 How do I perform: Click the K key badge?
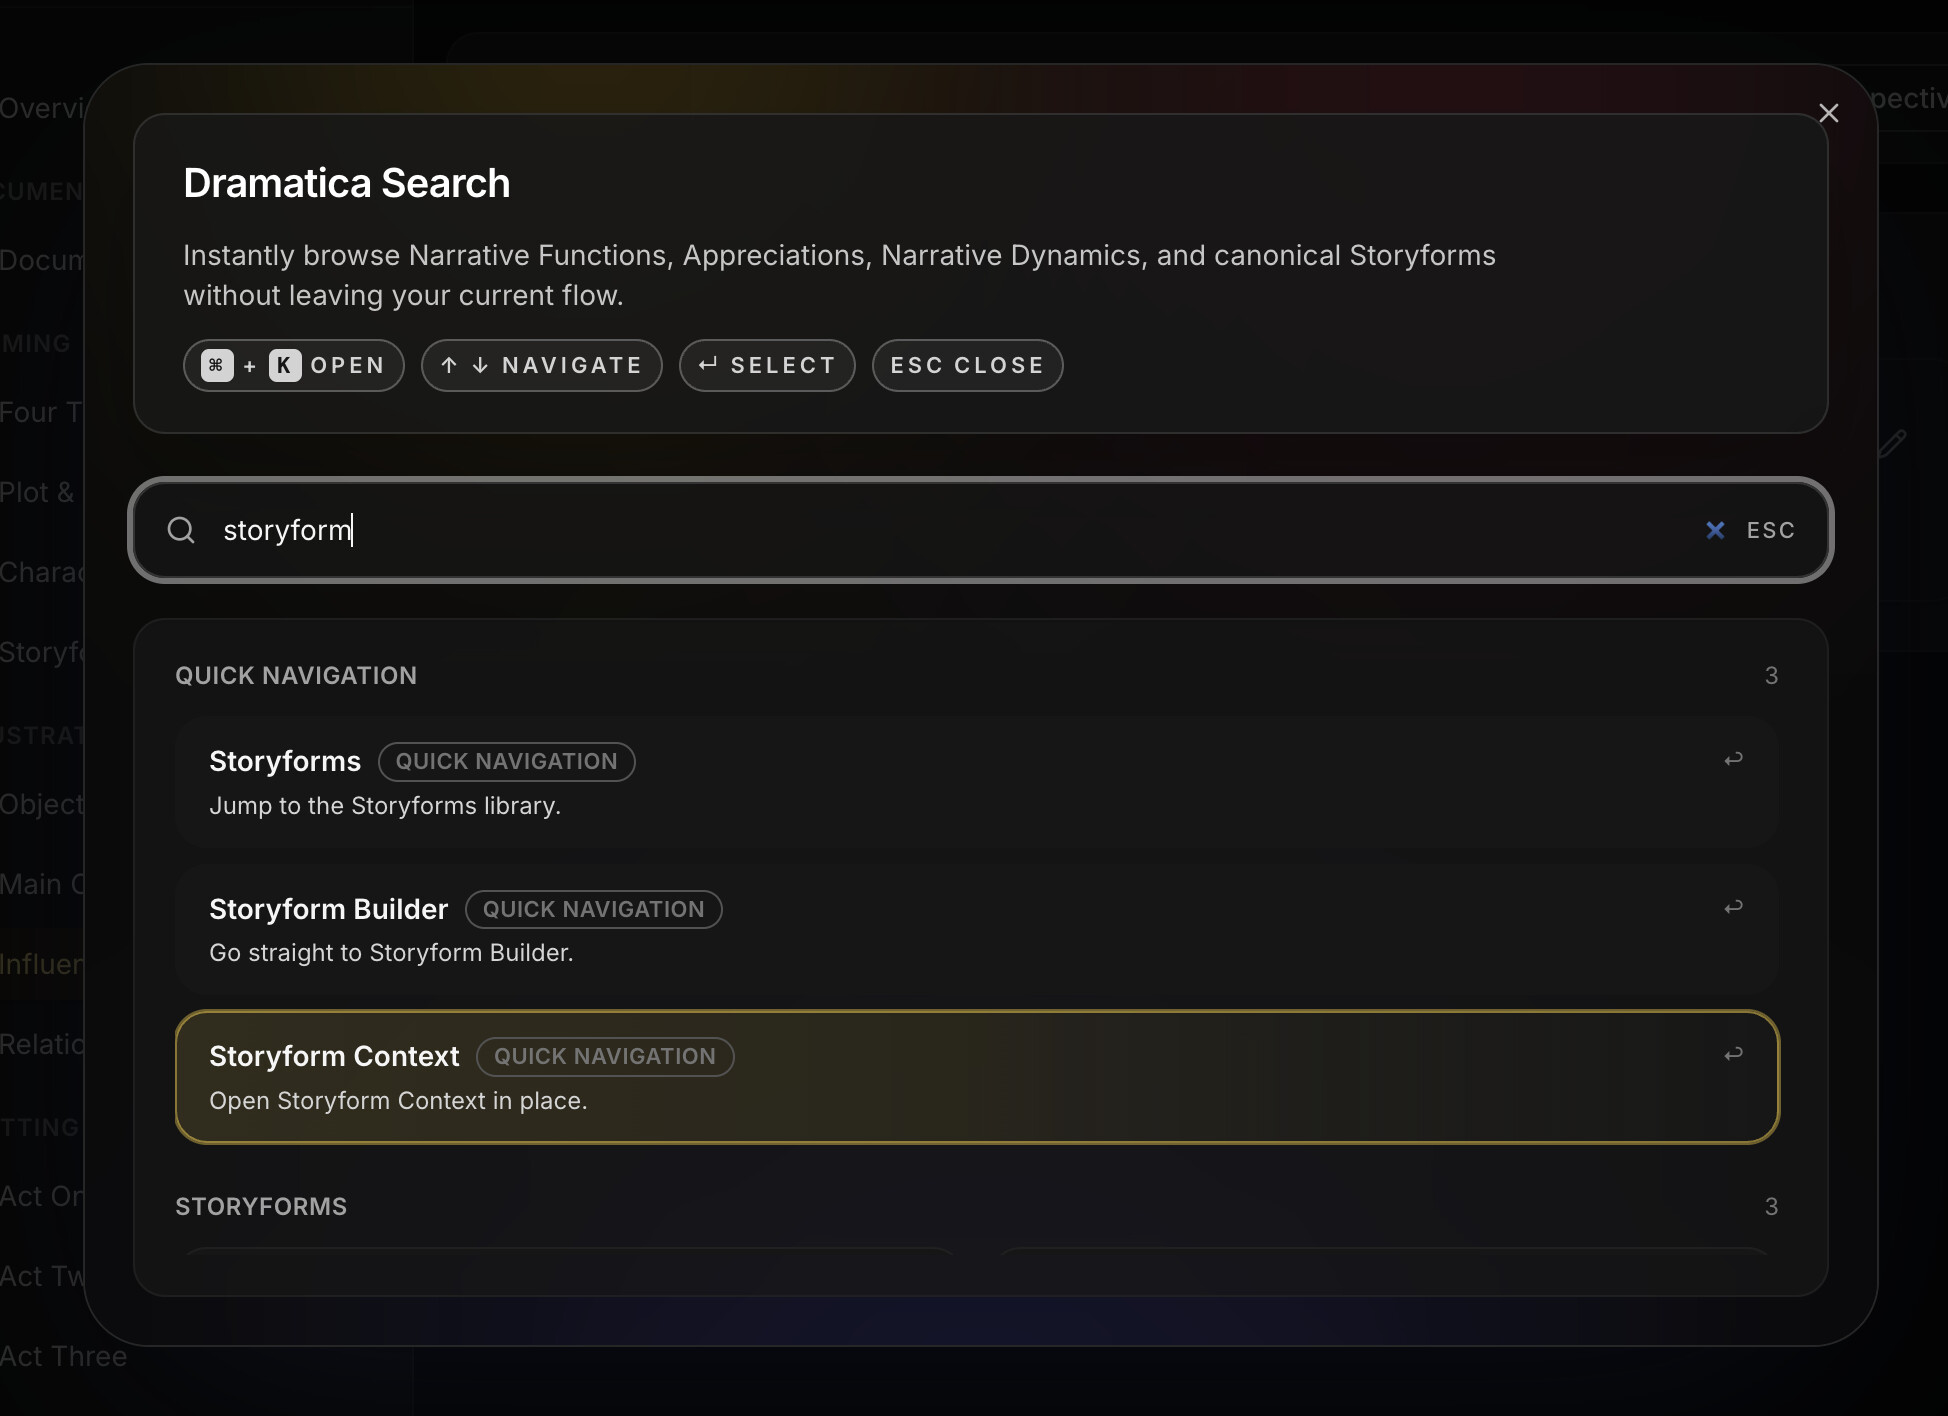click(x=285, y=365)
